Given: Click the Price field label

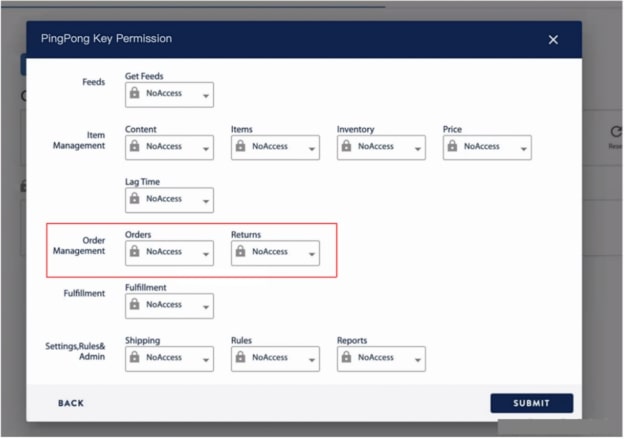Looking at the screenshot, I should tap(452, 129).
